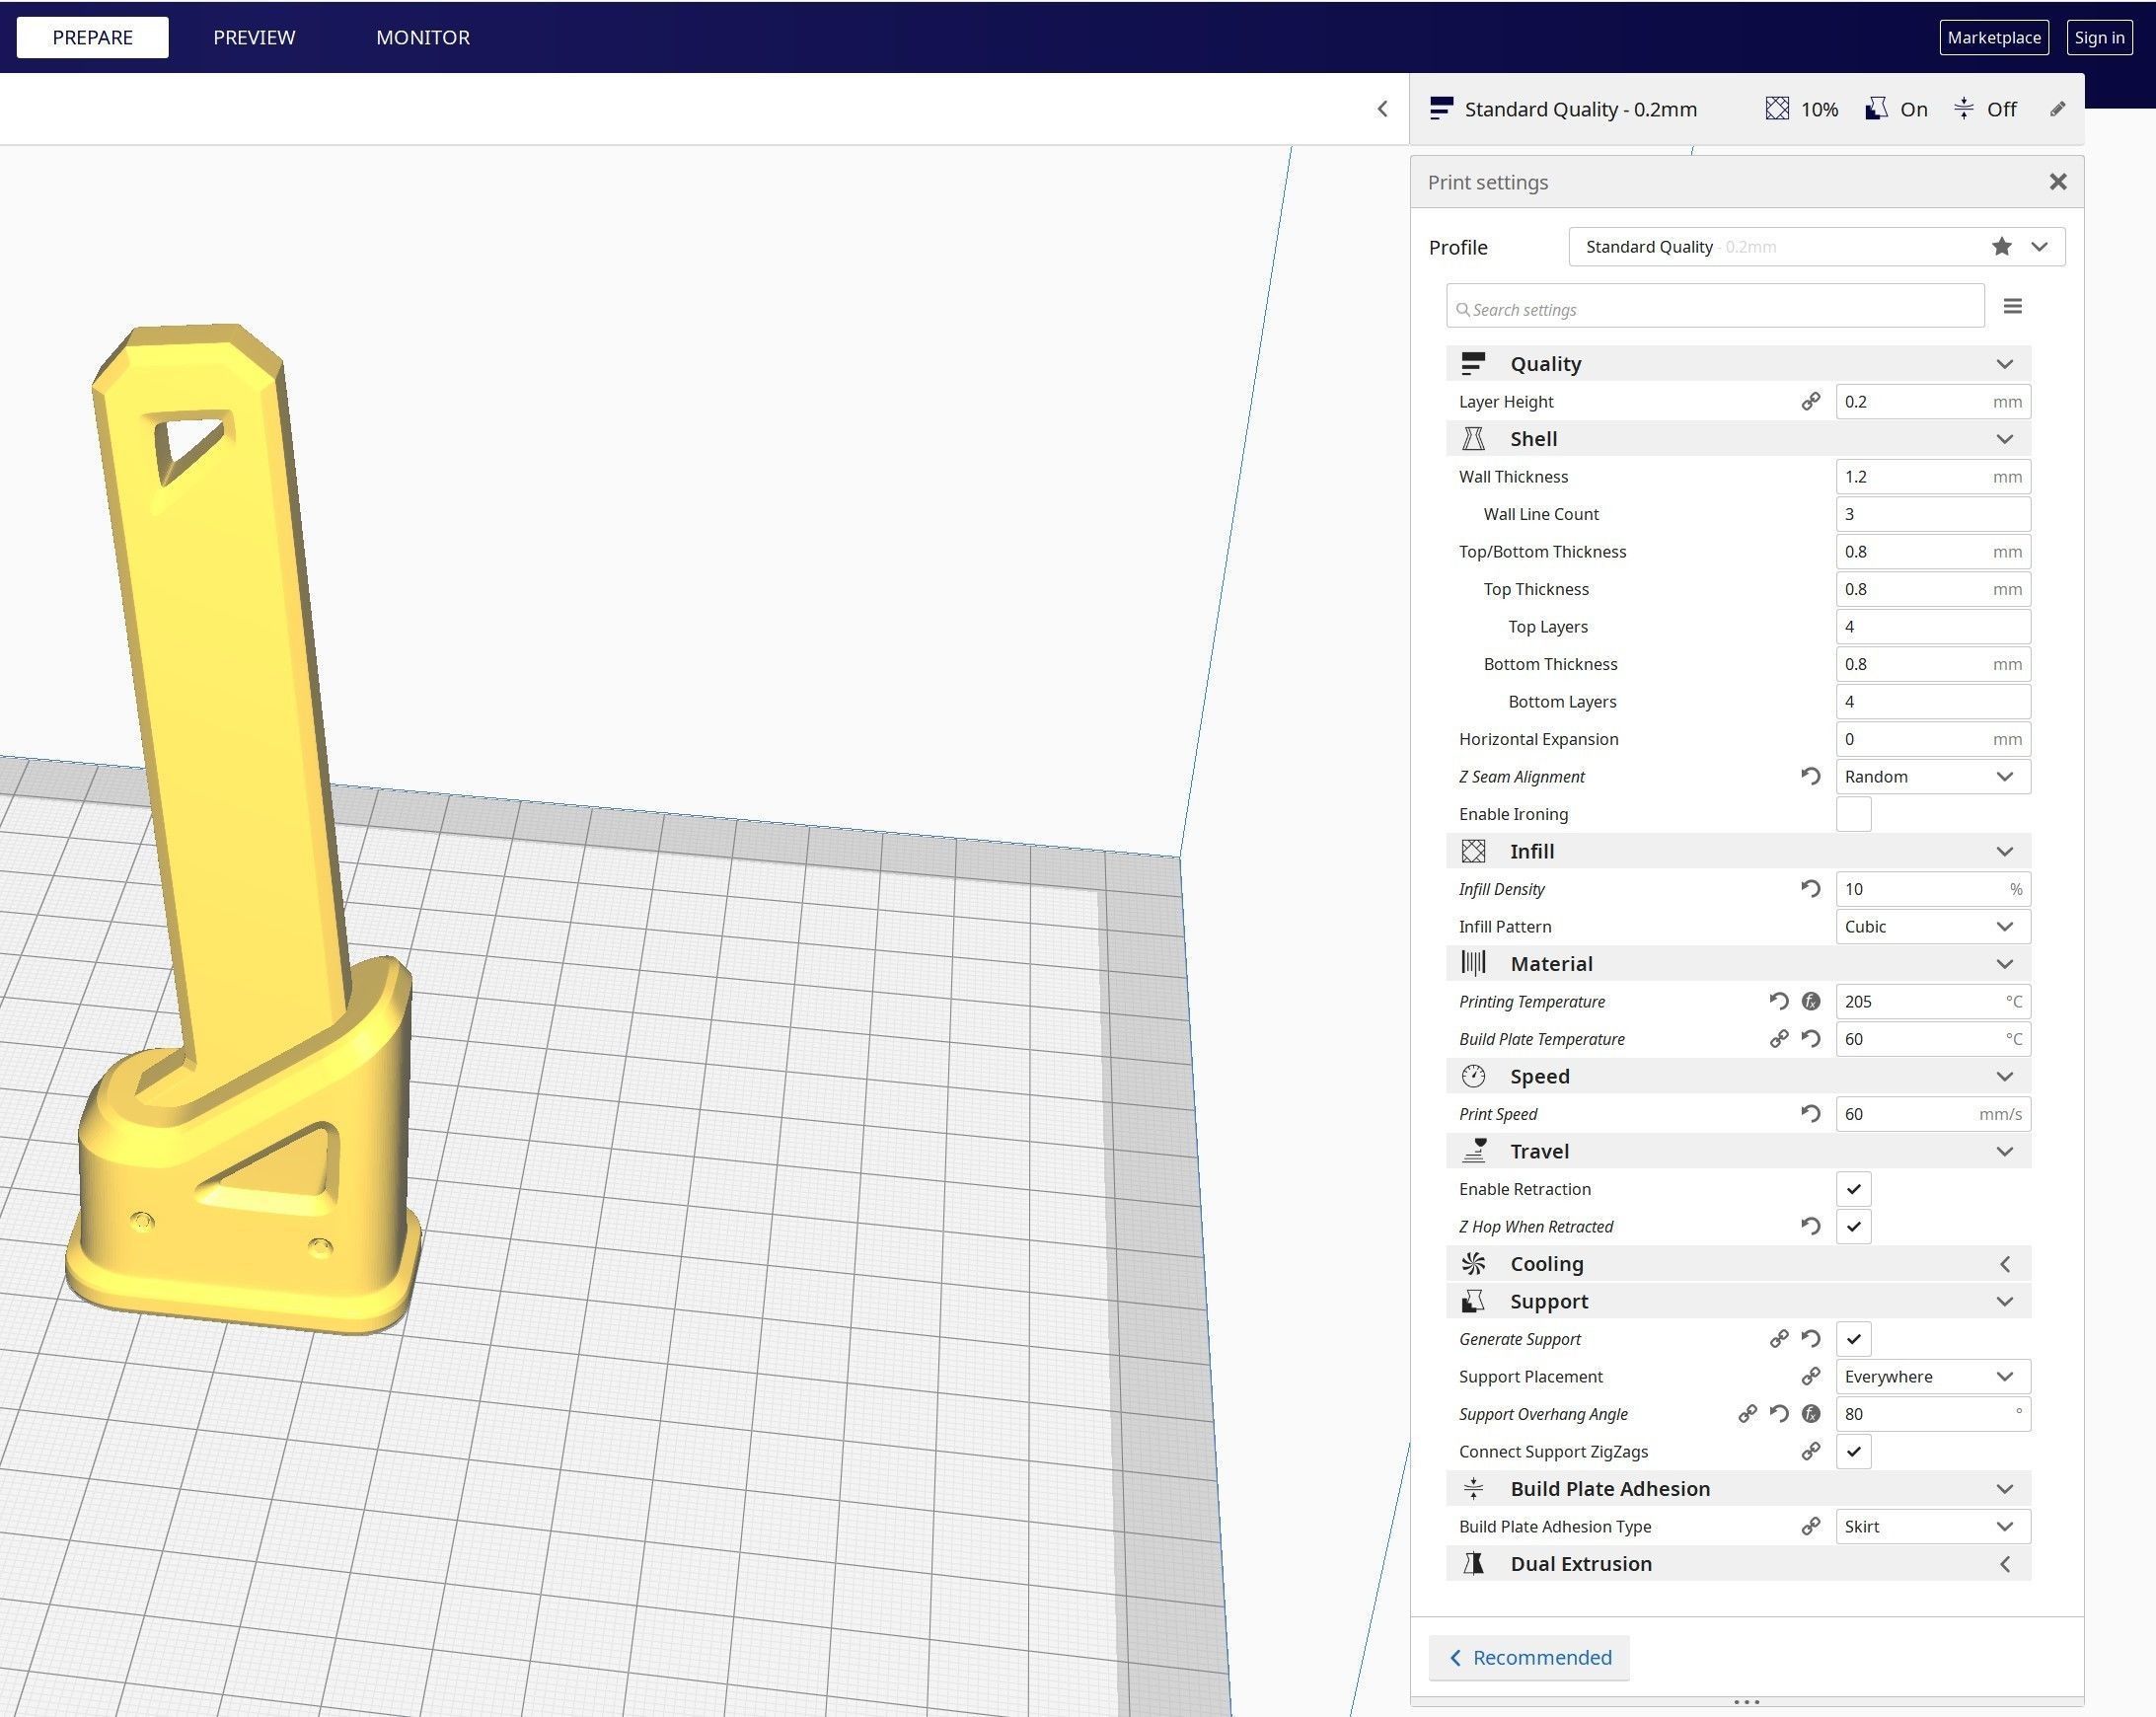This screenshot has height=1717, width=2156.
Task: Expand the Cooling settings section
Action: (1738, 1264)
